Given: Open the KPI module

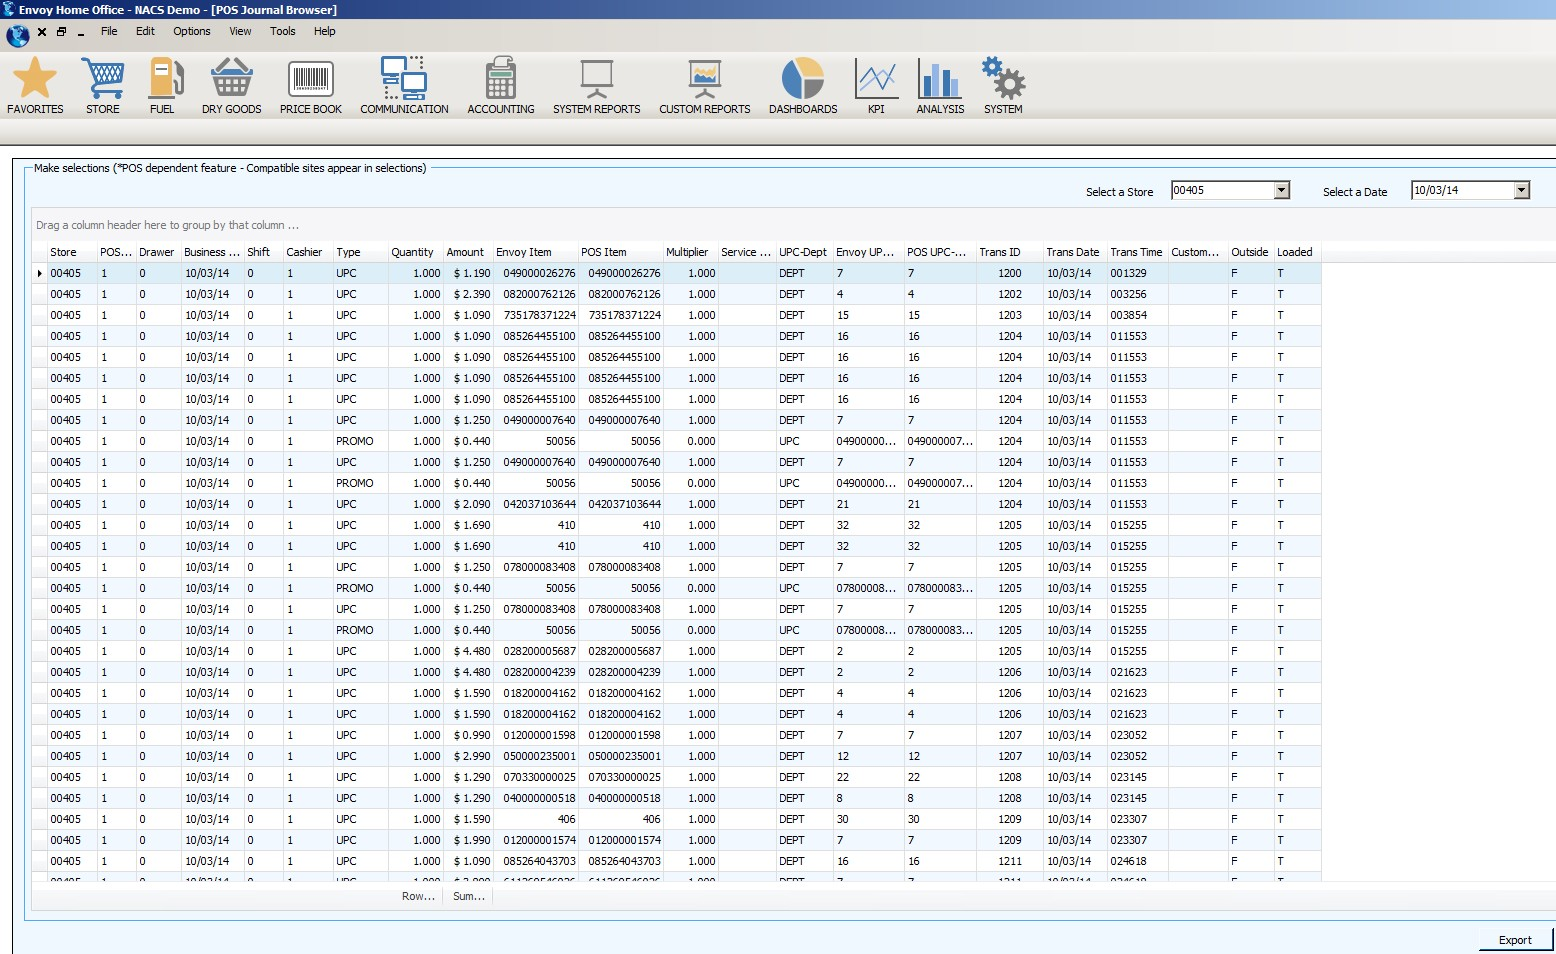Looking at the screenshot, I should [876, 84].
